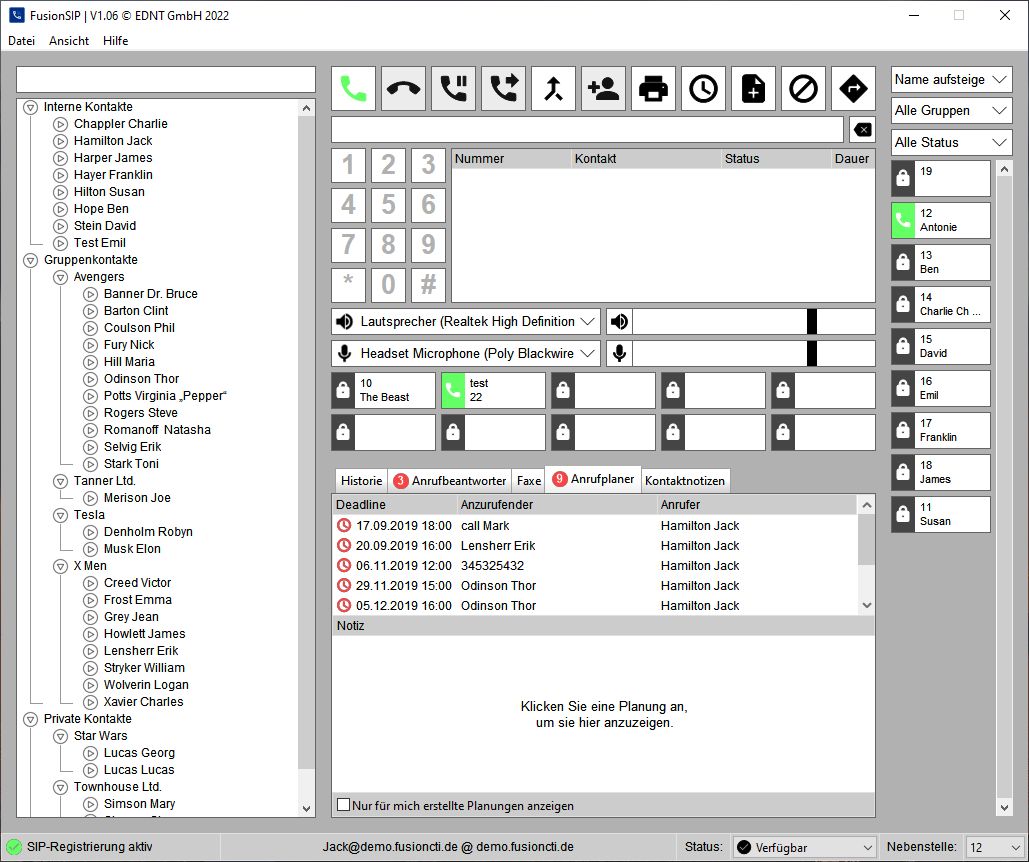This screenshot has height=862, width=1029.
Task: Click the green phone icon on test 22
Action: pos(453,390)
